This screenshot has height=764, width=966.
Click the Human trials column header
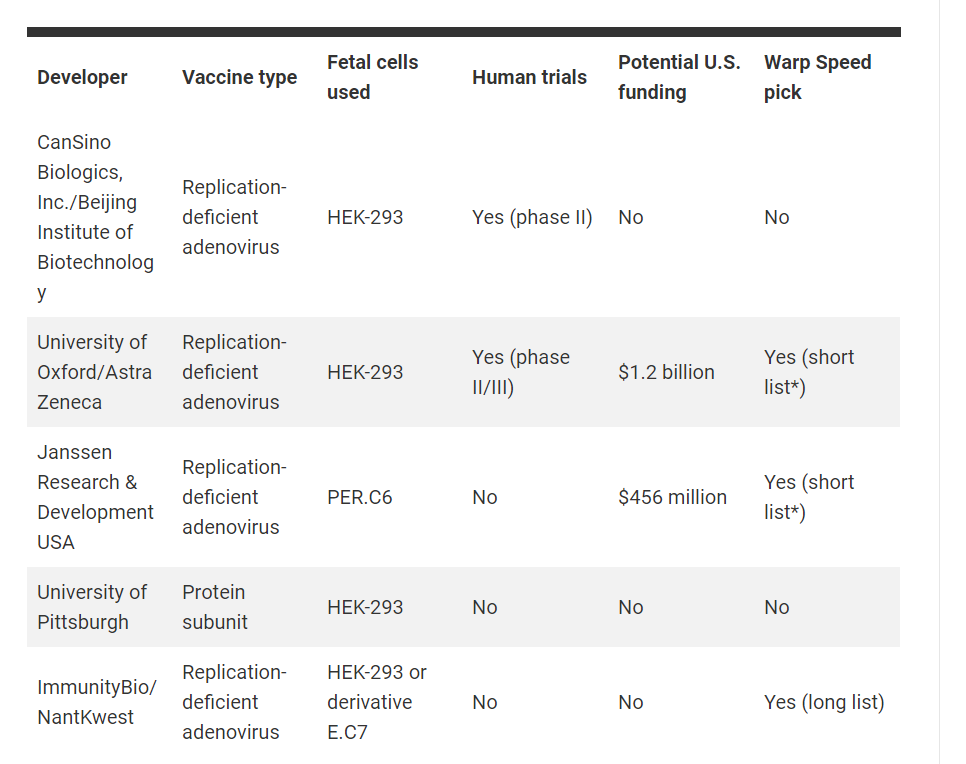(x=529, y=77)
